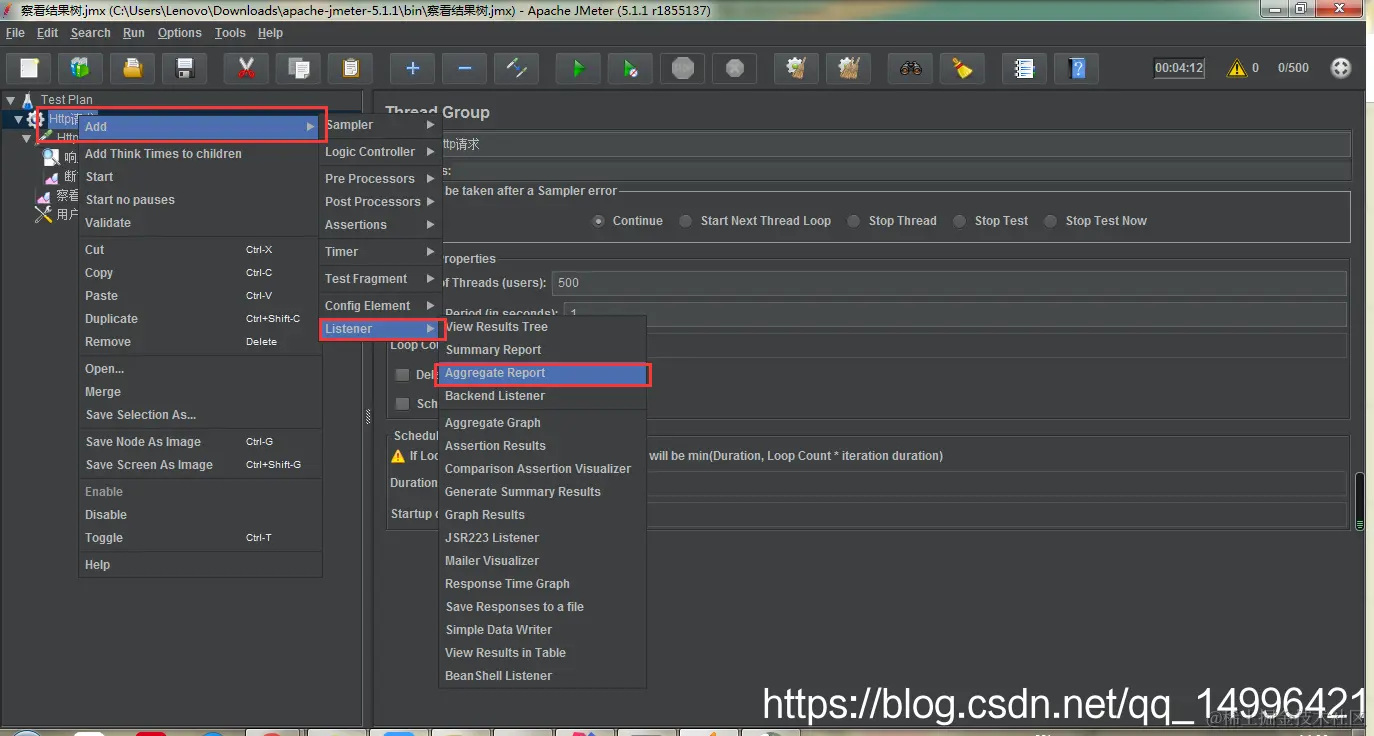Click Start no pauses toolbar icon

(x=630, y=68)
